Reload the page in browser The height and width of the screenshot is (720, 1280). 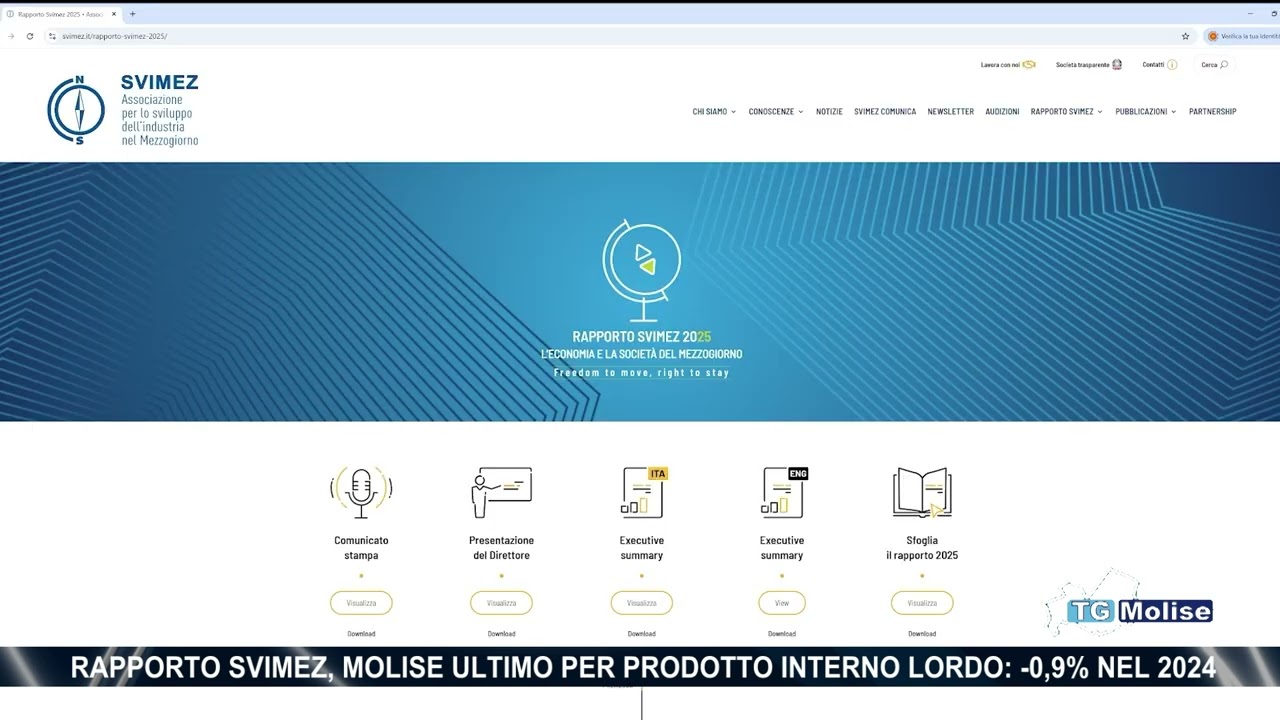[x=30, y=36]
